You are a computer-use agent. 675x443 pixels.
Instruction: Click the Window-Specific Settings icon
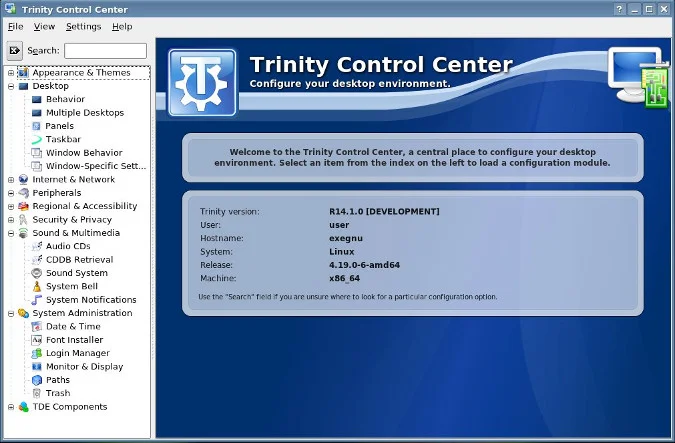pyautogui.click(x=37, y=166)
